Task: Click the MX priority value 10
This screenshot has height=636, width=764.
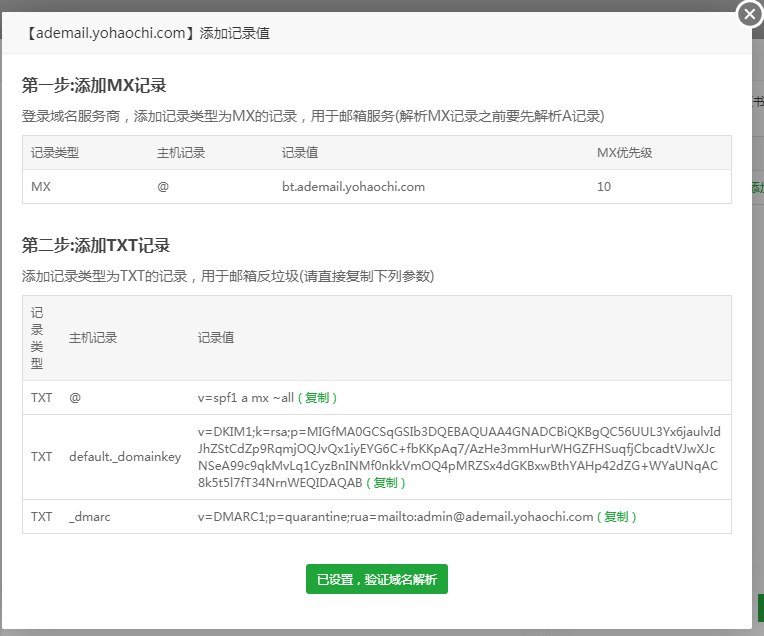Action: [x=604, y=187]
